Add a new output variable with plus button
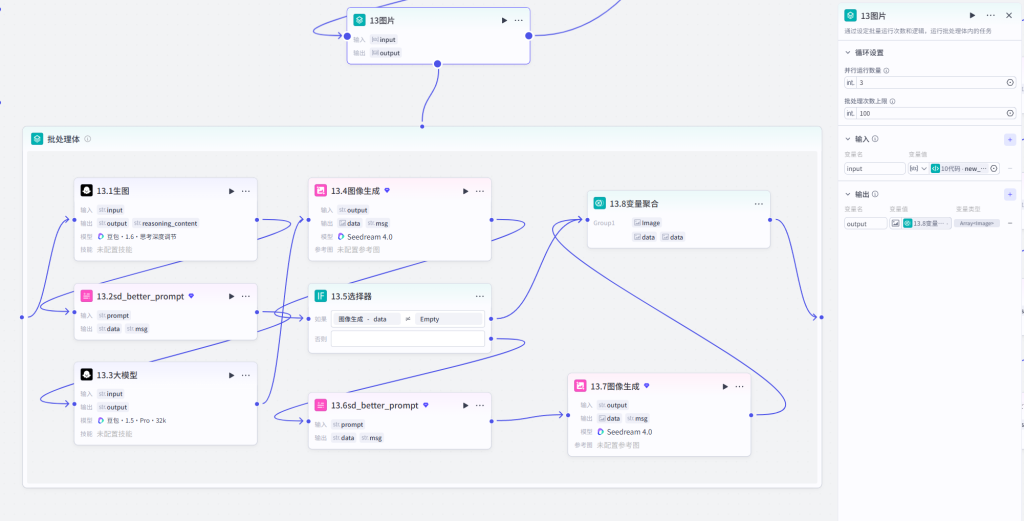 click(x=1010, y=195)
